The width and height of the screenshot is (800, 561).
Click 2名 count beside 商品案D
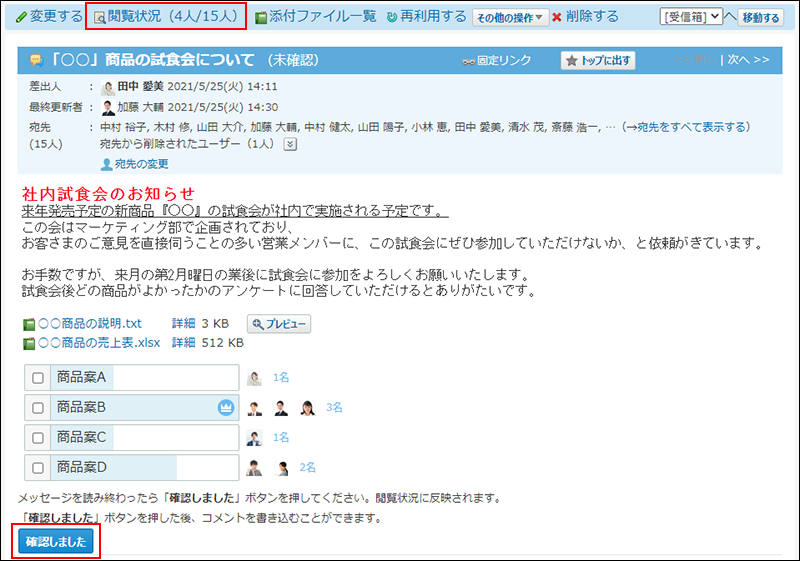click(x=308, y=468)
